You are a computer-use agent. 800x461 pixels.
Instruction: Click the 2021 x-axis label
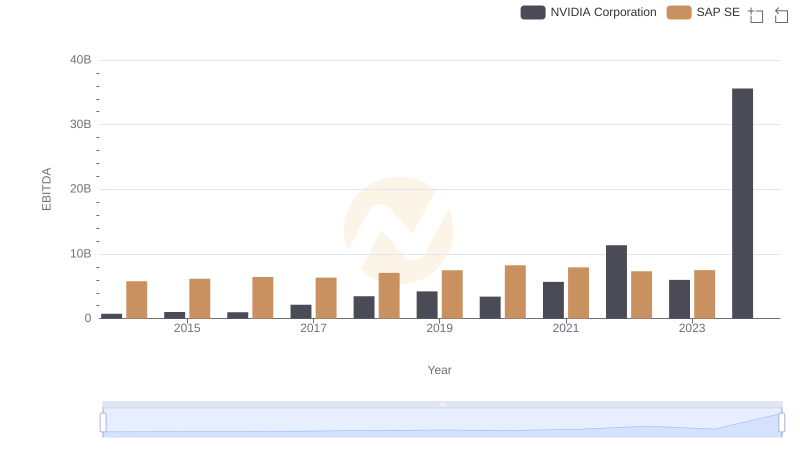click(x=566, y=328)
